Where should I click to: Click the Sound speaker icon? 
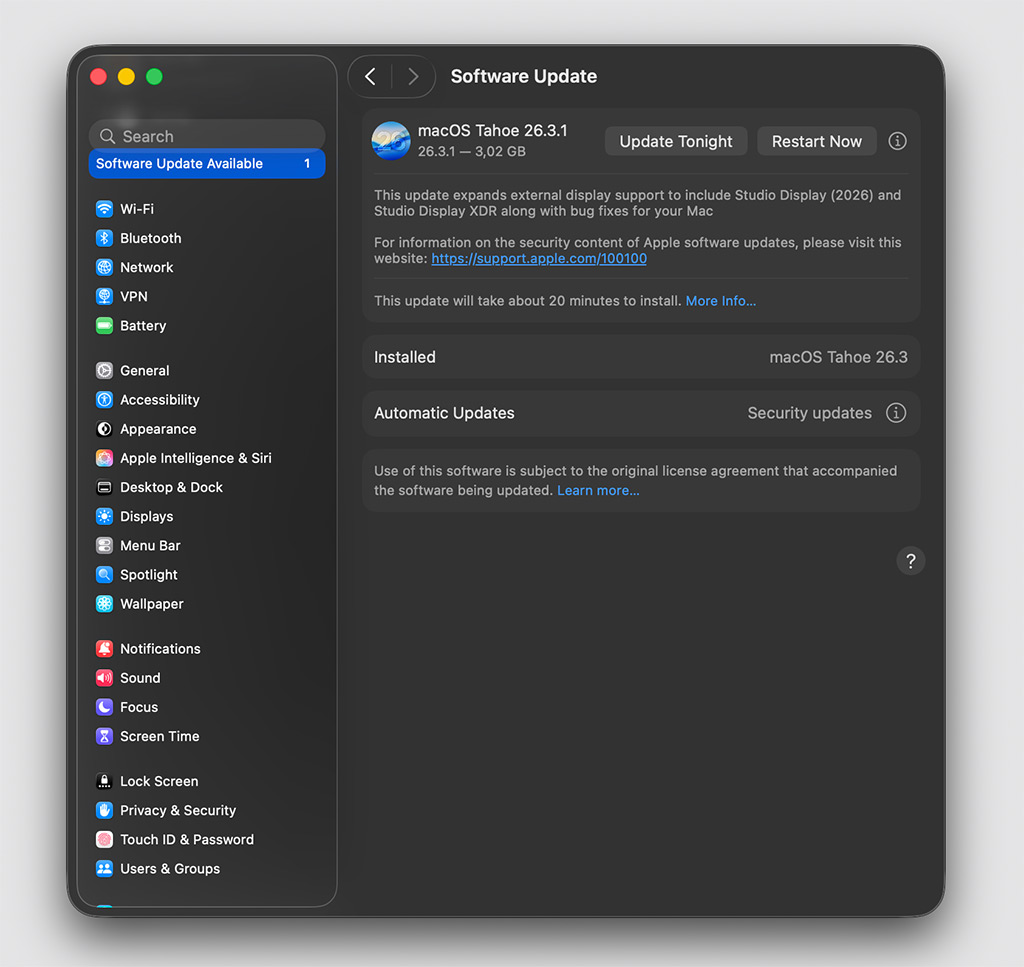coord(104,678)
